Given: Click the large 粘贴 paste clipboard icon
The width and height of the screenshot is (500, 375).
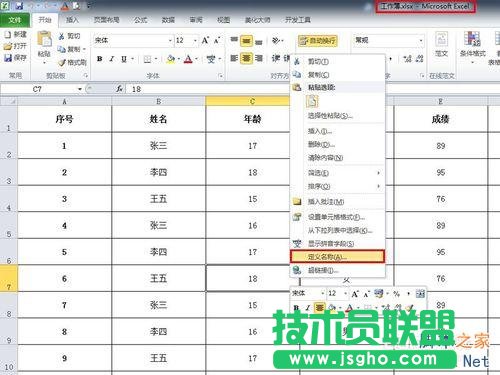Looking at the screenshot, I should tap(44, 39).
